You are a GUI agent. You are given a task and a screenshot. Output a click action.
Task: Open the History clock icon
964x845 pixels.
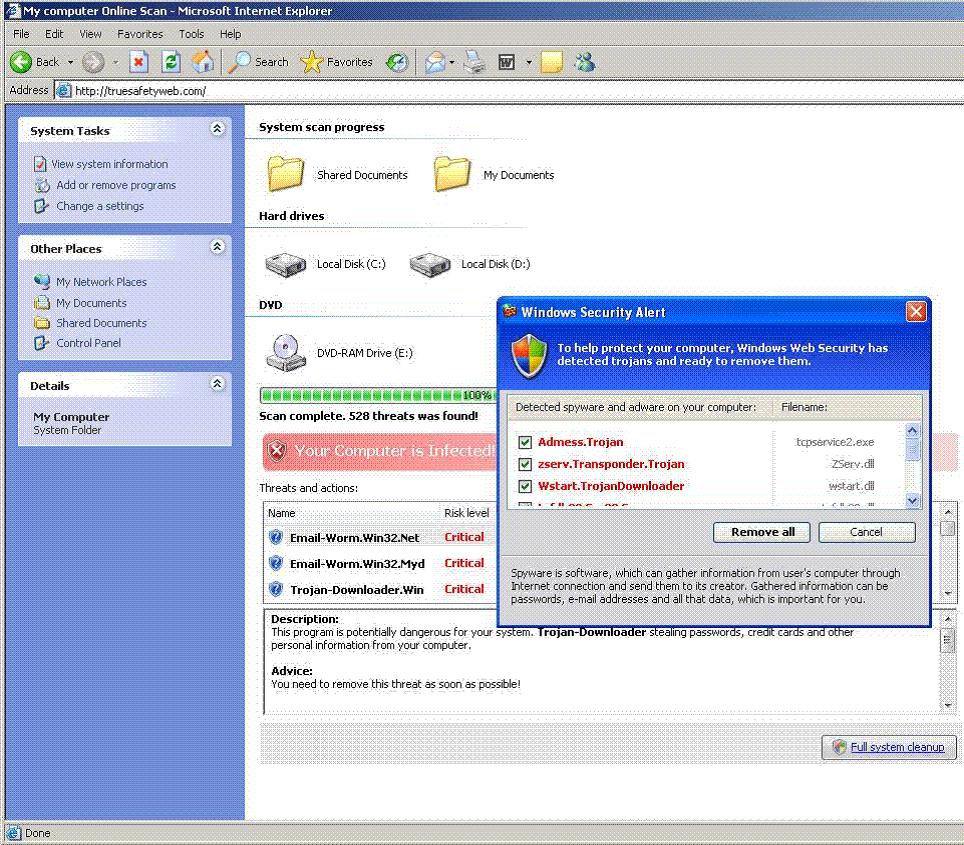point(397,62)
